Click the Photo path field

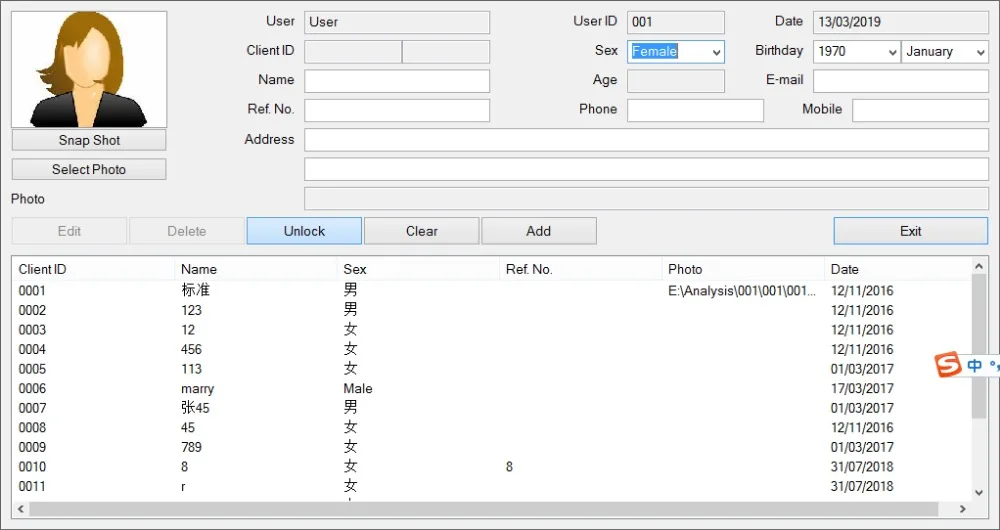coord(646,198)
